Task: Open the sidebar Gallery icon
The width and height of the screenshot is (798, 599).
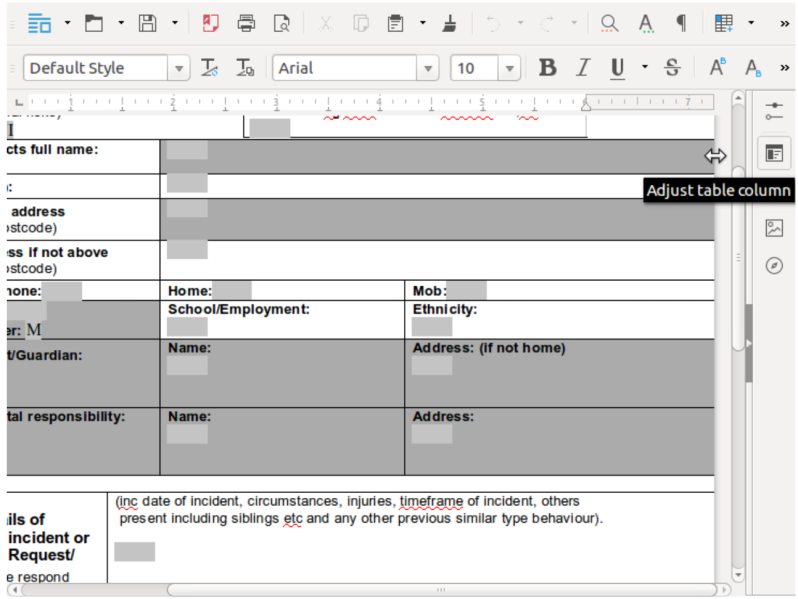Action: click(x=774, y=228)
